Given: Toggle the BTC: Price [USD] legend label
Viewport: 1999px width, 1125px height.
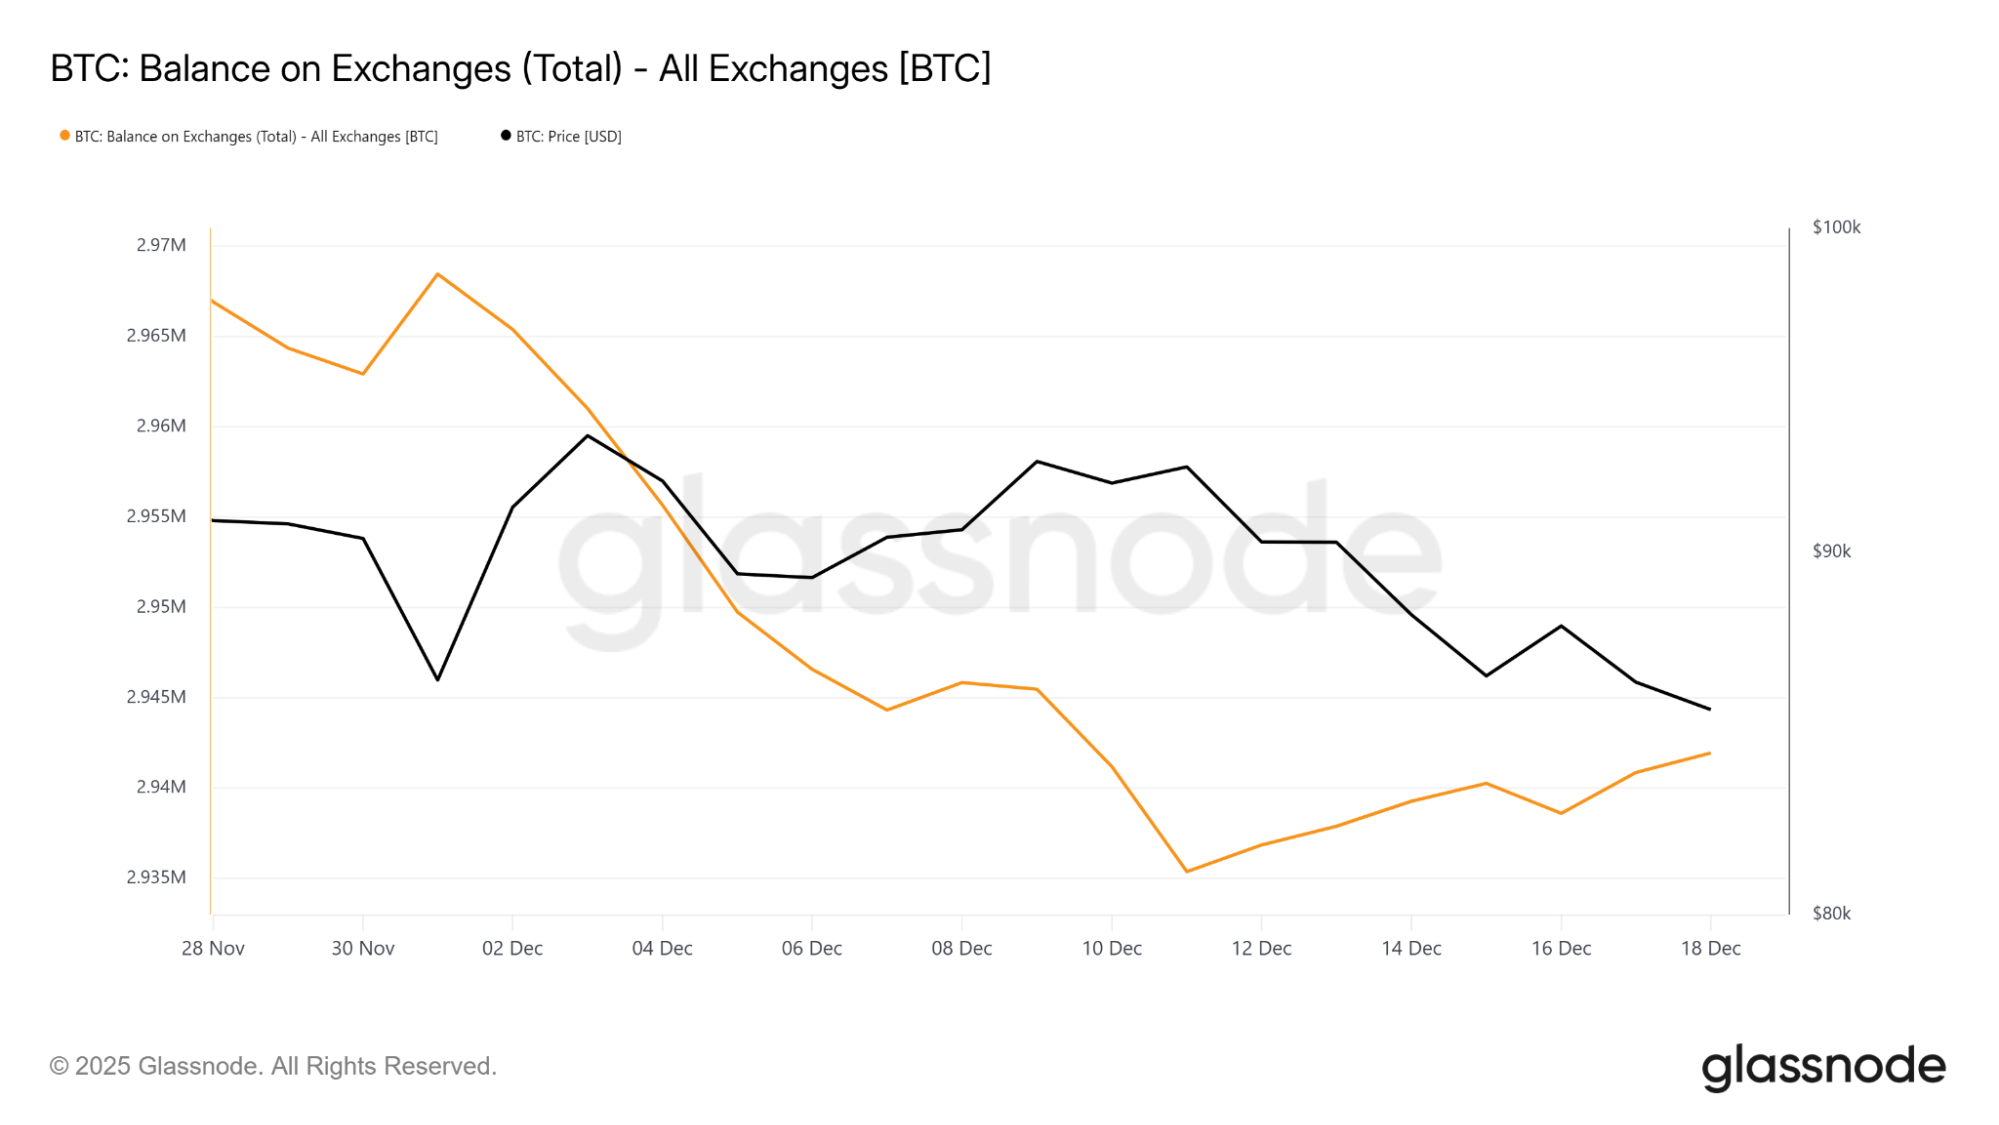Looking at the screenshot, I should coord(568,136).
